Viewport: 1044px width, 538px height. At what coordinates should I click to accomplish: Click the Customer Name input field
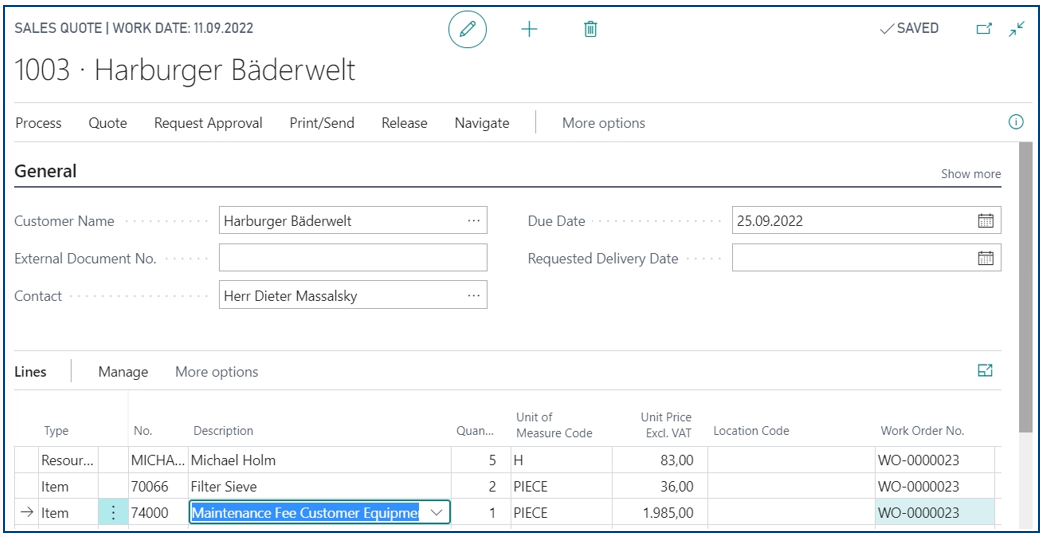point(353,221)
